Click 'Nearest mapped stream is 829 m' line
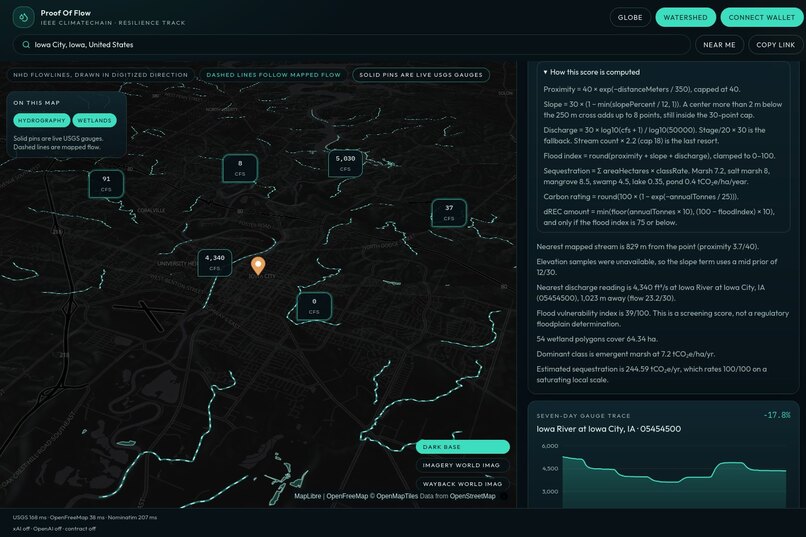The image size is (806, 537). (647, 247)
